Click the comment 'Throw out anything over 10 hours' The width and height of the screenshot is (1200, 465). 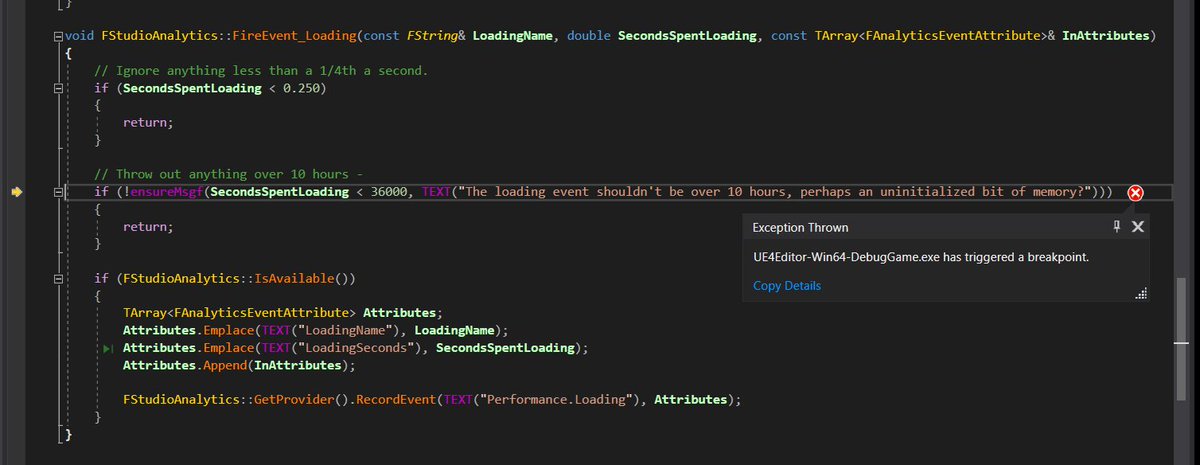(x=231, y=174)
